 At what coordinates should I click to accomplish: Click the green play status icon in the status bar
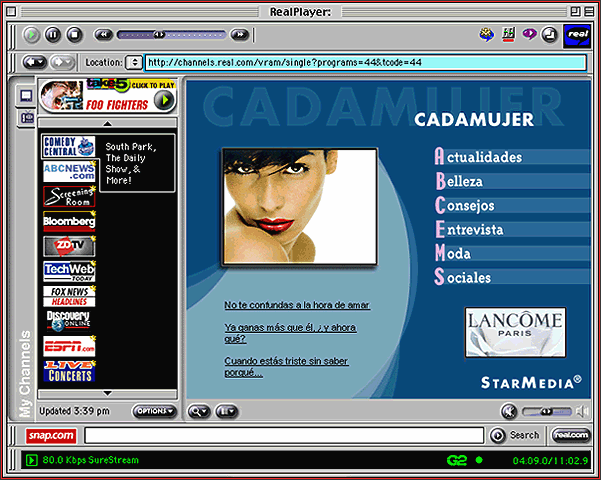pos(31,460)
